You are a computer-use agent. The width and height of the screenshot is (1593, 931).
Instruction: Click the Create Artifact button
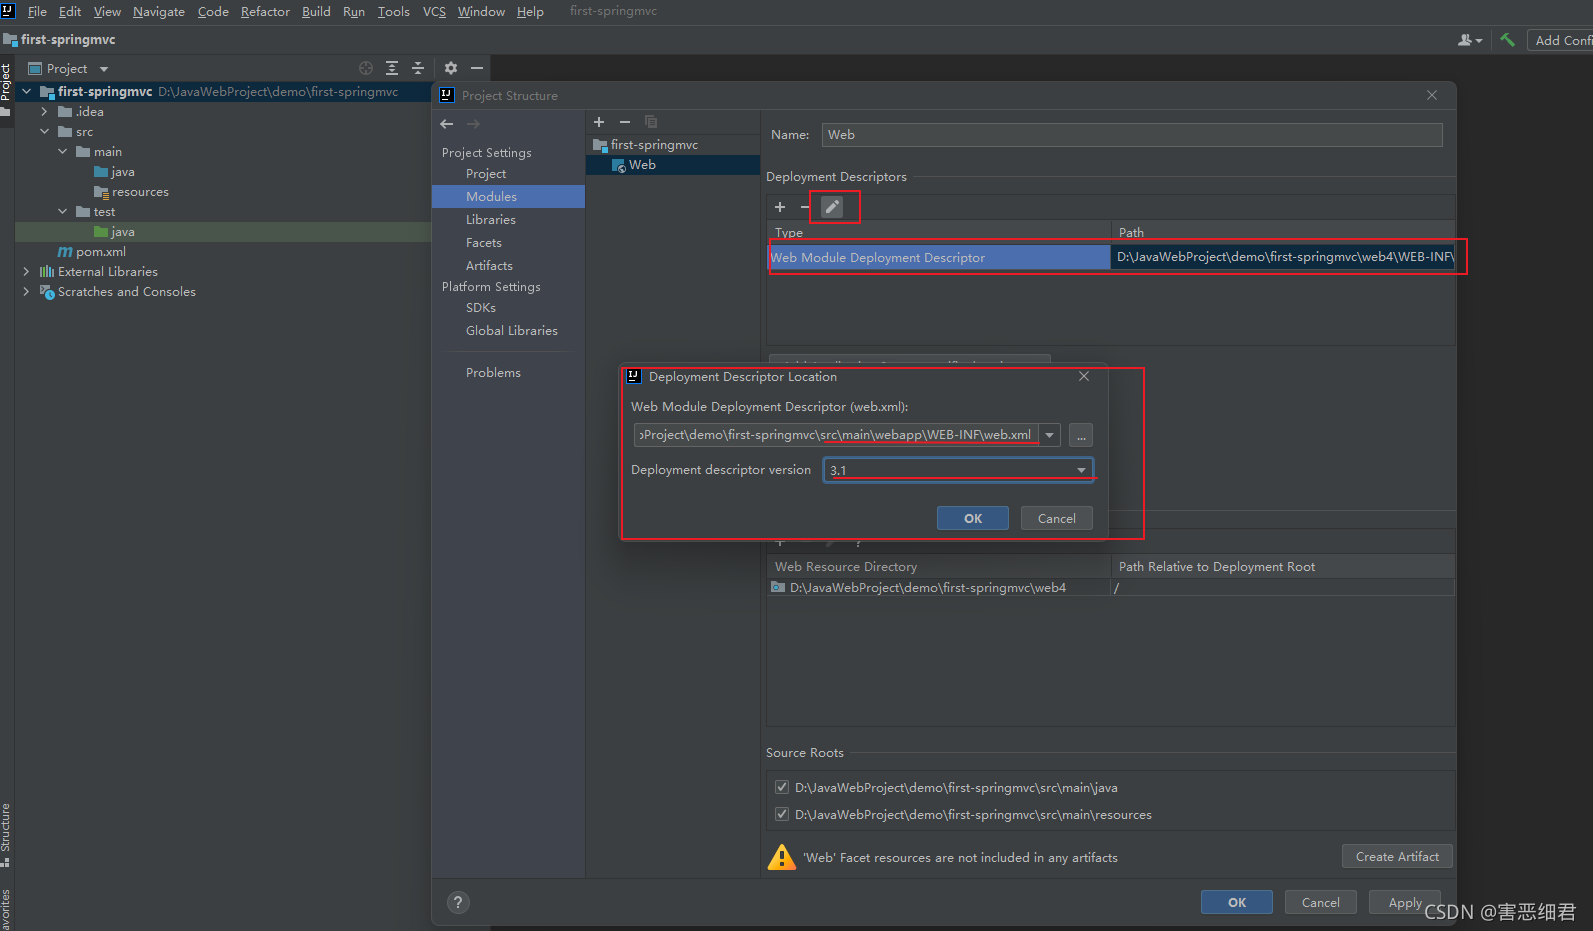pyautogui.click(x=1397, y=856)
